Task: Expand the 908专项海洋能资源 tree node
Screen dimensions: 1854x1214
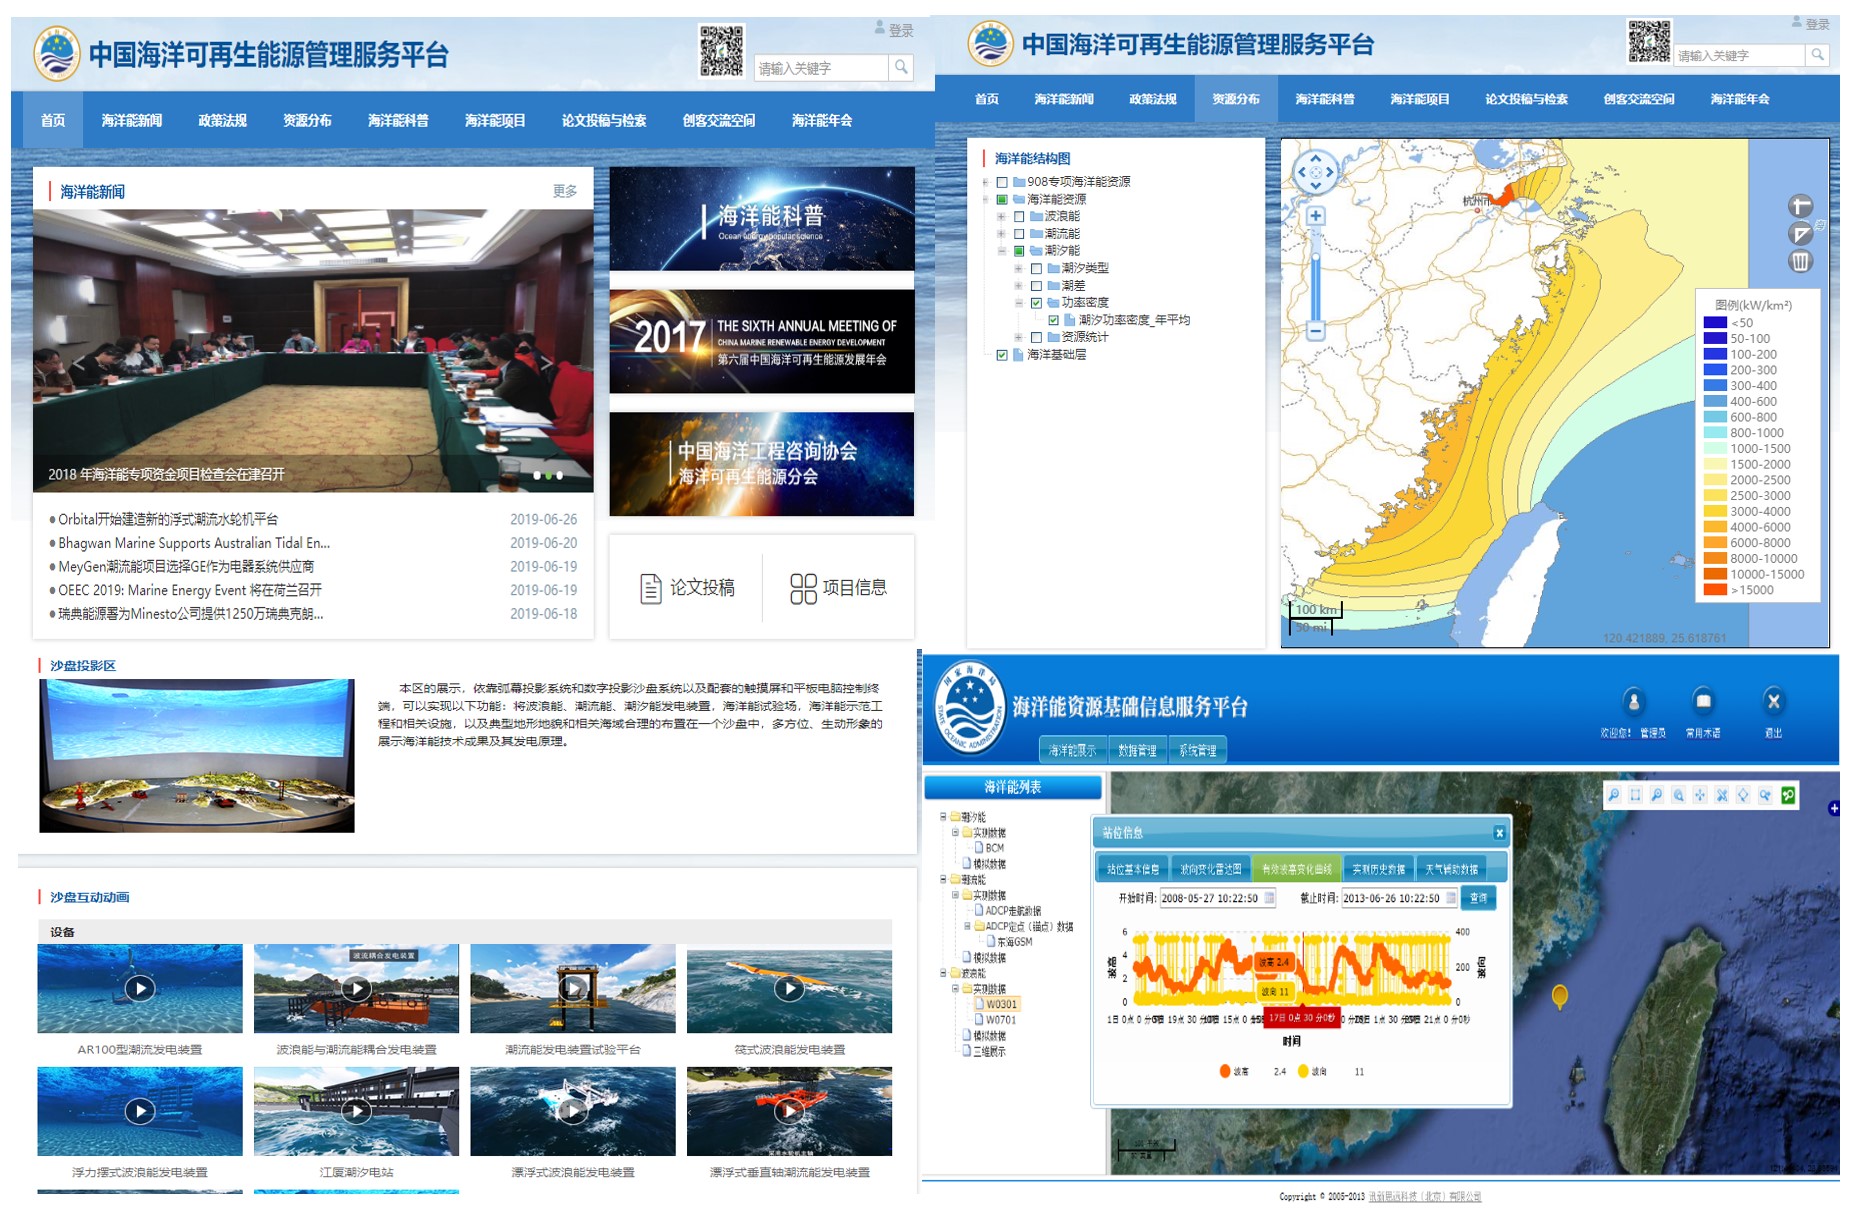Action: point(986,183)
